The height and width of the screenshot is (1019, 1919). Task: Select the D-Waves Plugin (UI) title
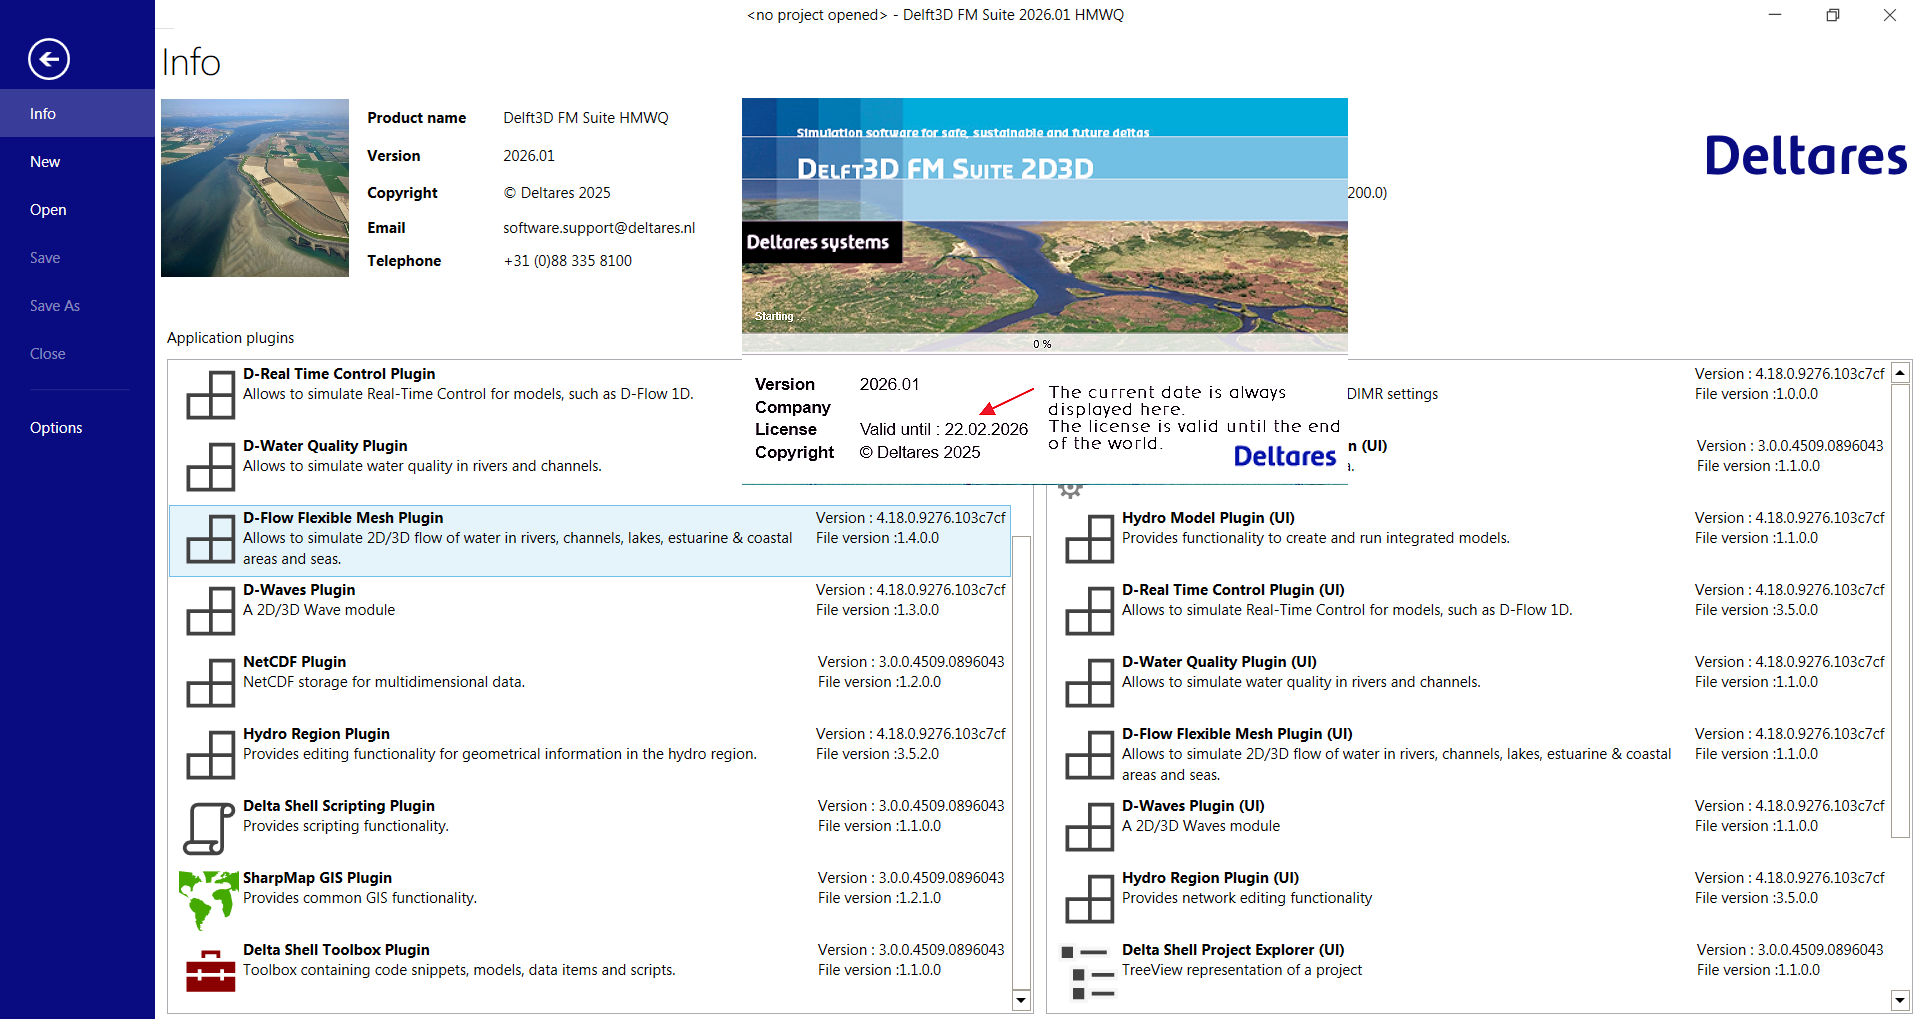point(1193,806)
